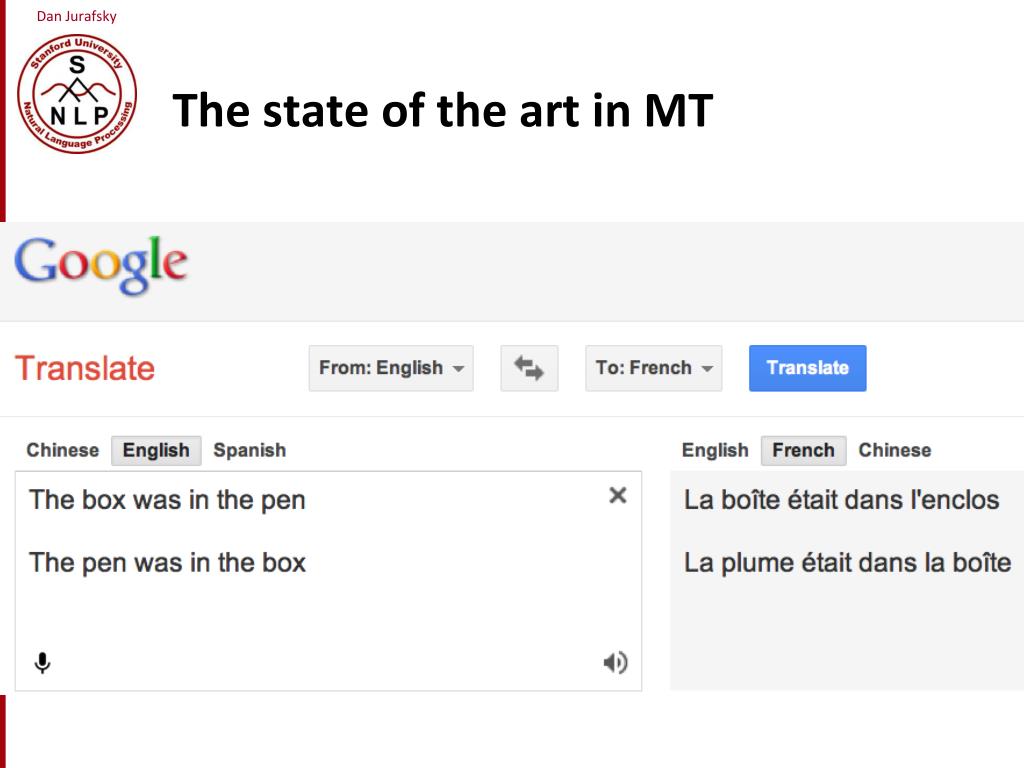Click the Google logo
Viewport: 1024px width, 768px height.
[x=101, y=266]
